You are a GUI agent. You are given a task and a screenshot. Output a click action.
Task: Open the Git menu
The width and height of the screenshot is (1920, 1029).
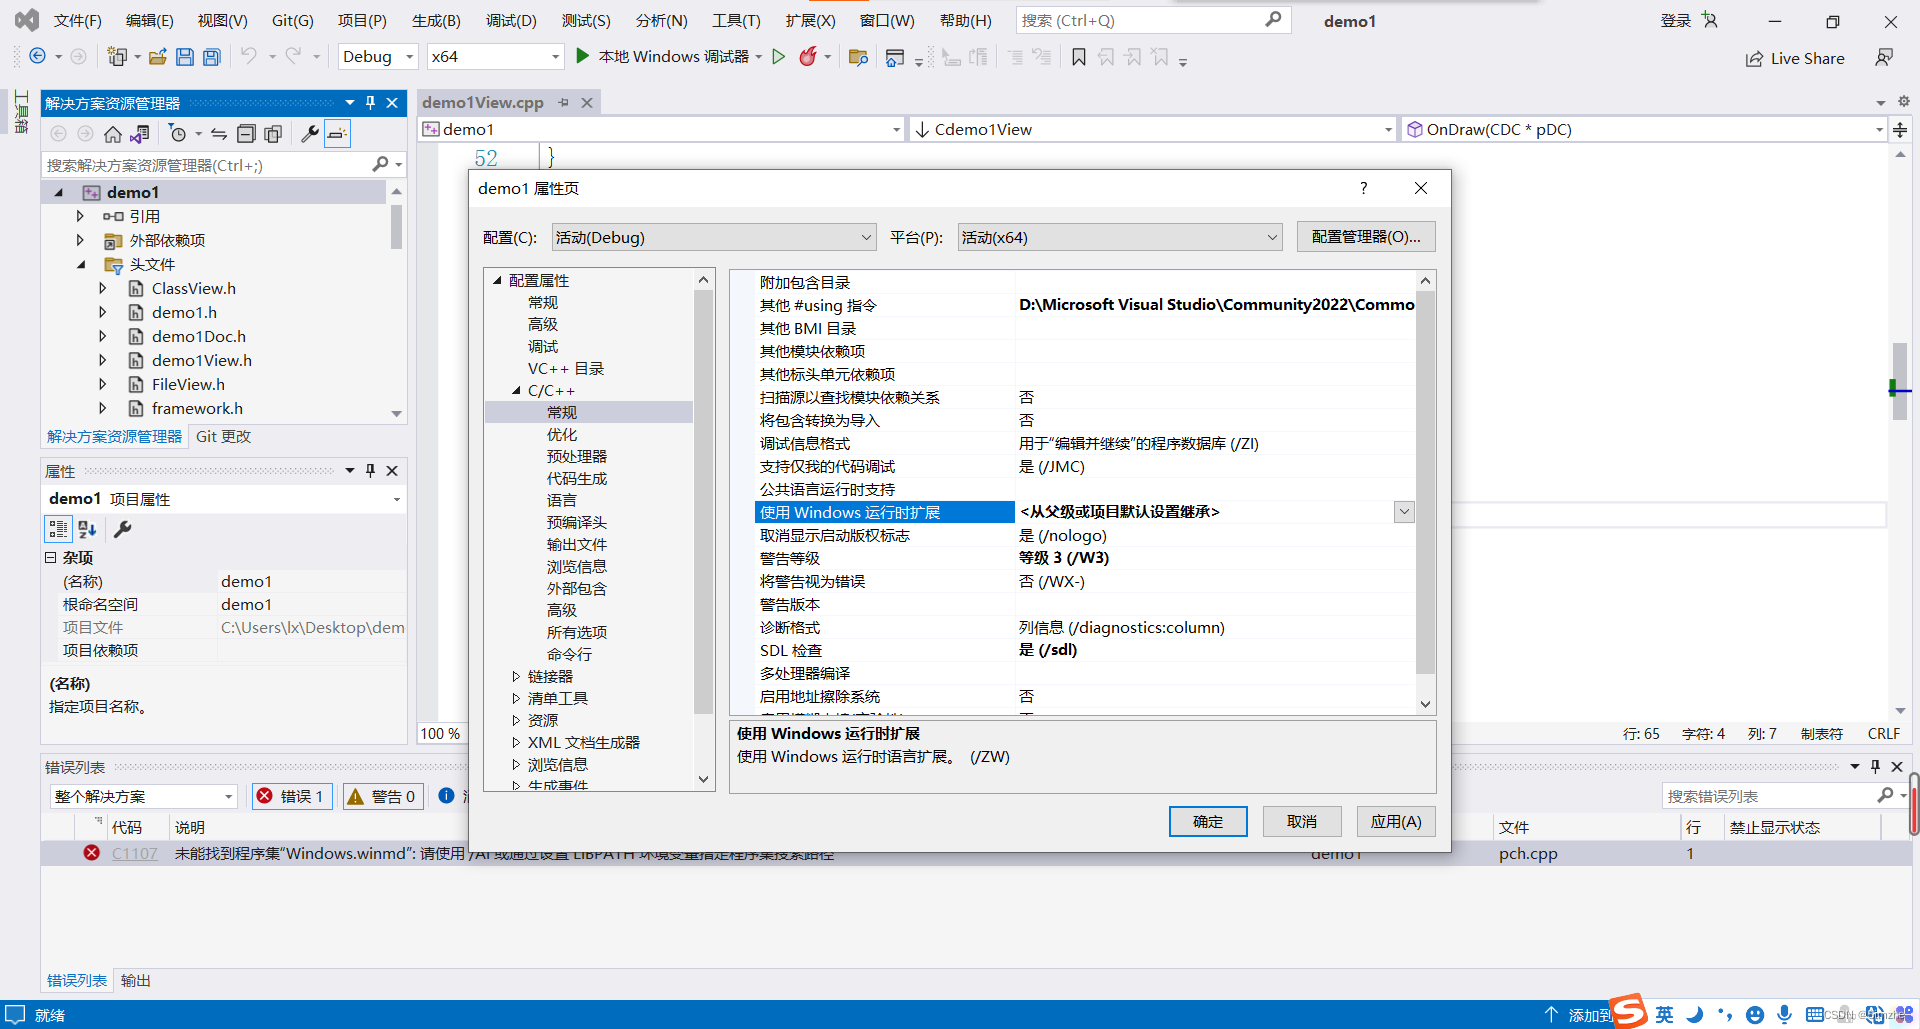click(x=292, y=21)
